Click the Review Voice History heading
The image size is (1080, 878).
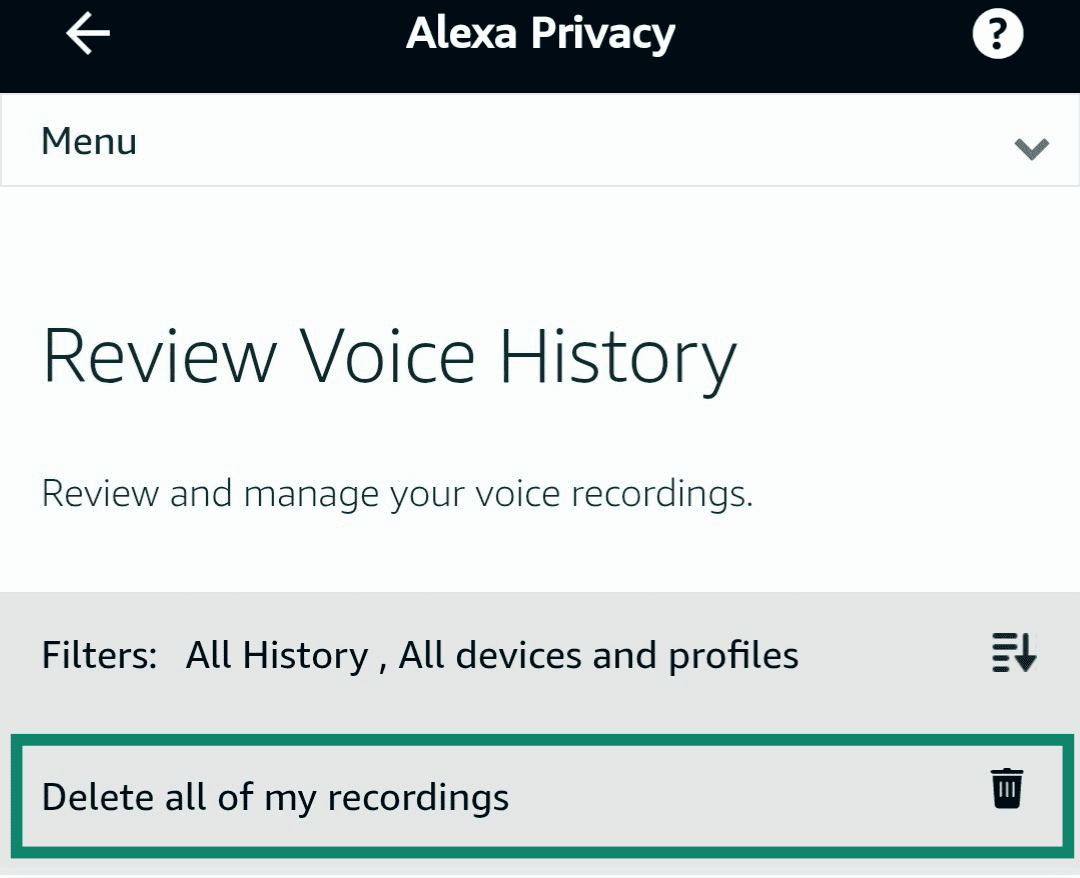[388, 355]
